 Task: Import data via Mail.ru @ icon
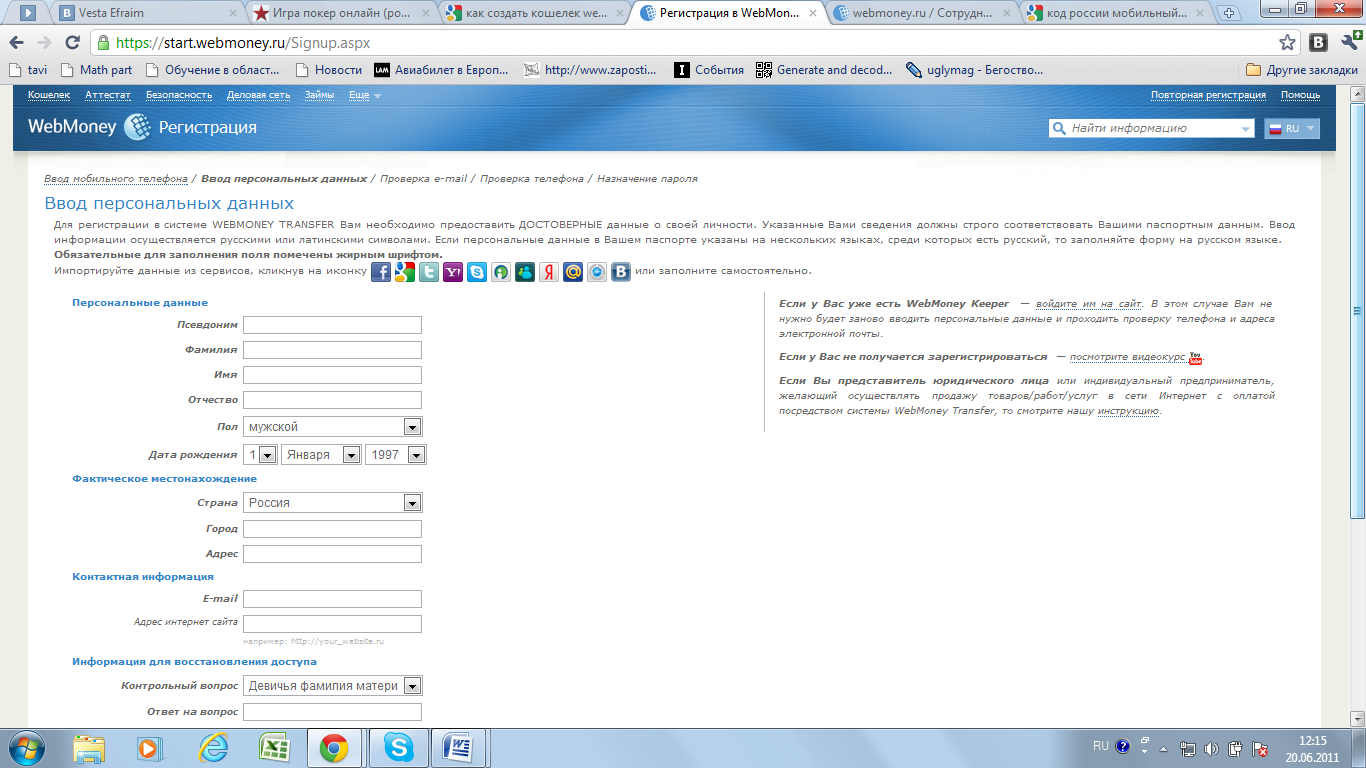point(573,272)
